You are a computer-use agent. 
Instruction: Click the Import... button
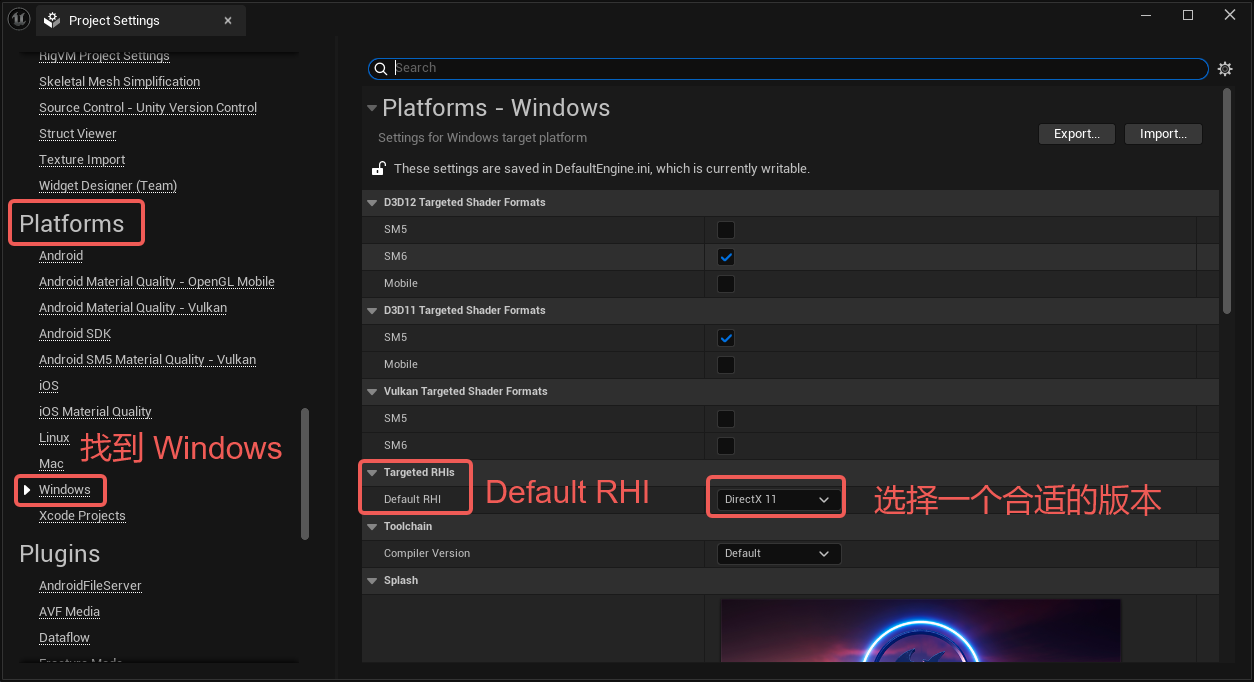(x=1163, y=133)
